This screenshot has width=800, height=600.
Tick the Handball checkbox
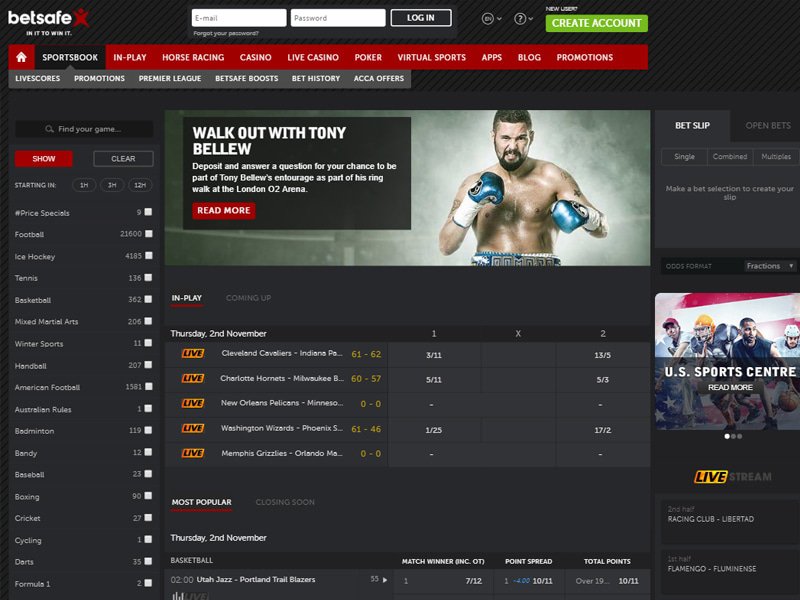(148, 365)
